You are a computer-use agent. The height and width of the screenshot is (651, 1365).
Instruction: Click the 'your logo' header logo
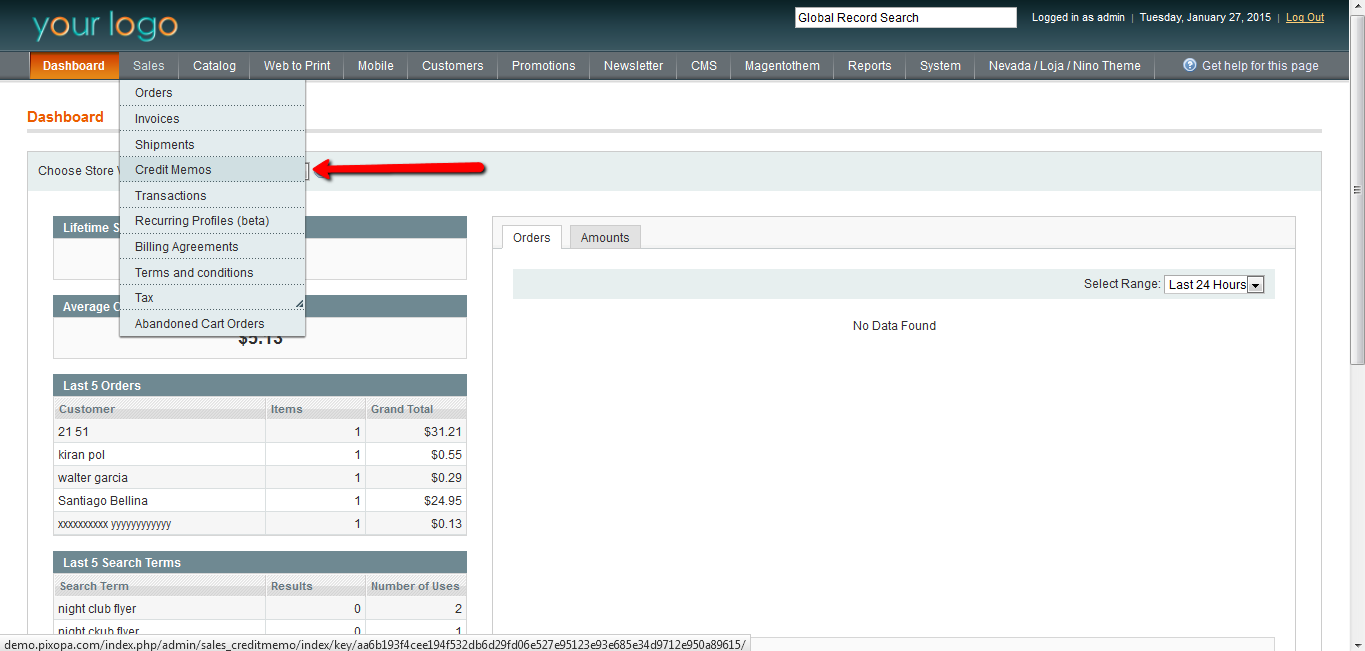[x=105, y=24]
